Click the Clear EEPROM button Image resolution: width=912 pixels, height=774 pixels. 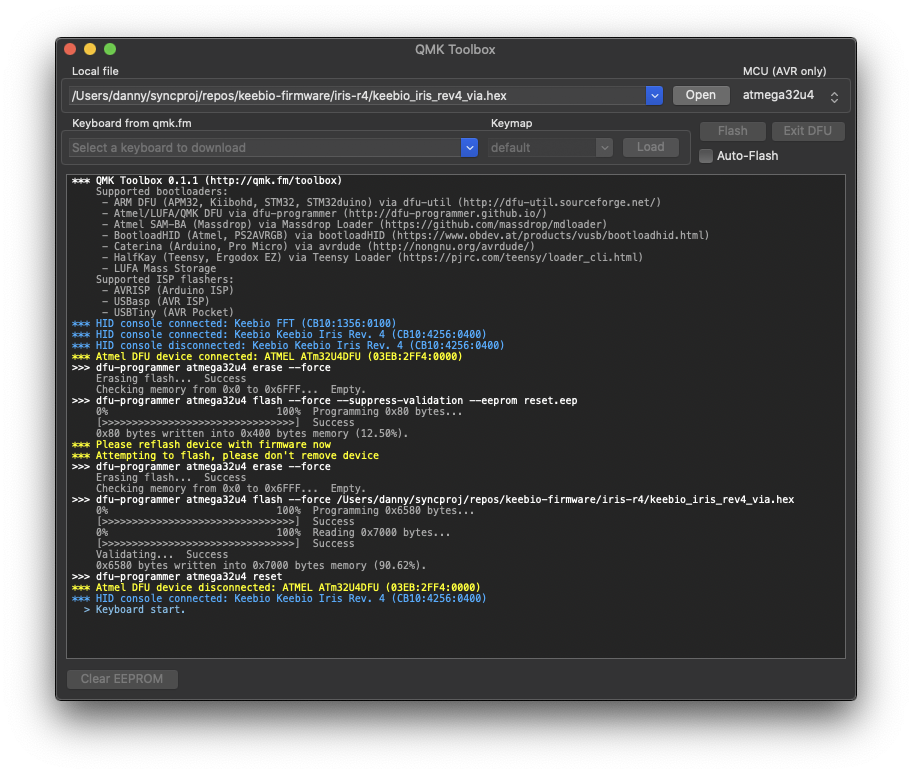tap(122, 679)
